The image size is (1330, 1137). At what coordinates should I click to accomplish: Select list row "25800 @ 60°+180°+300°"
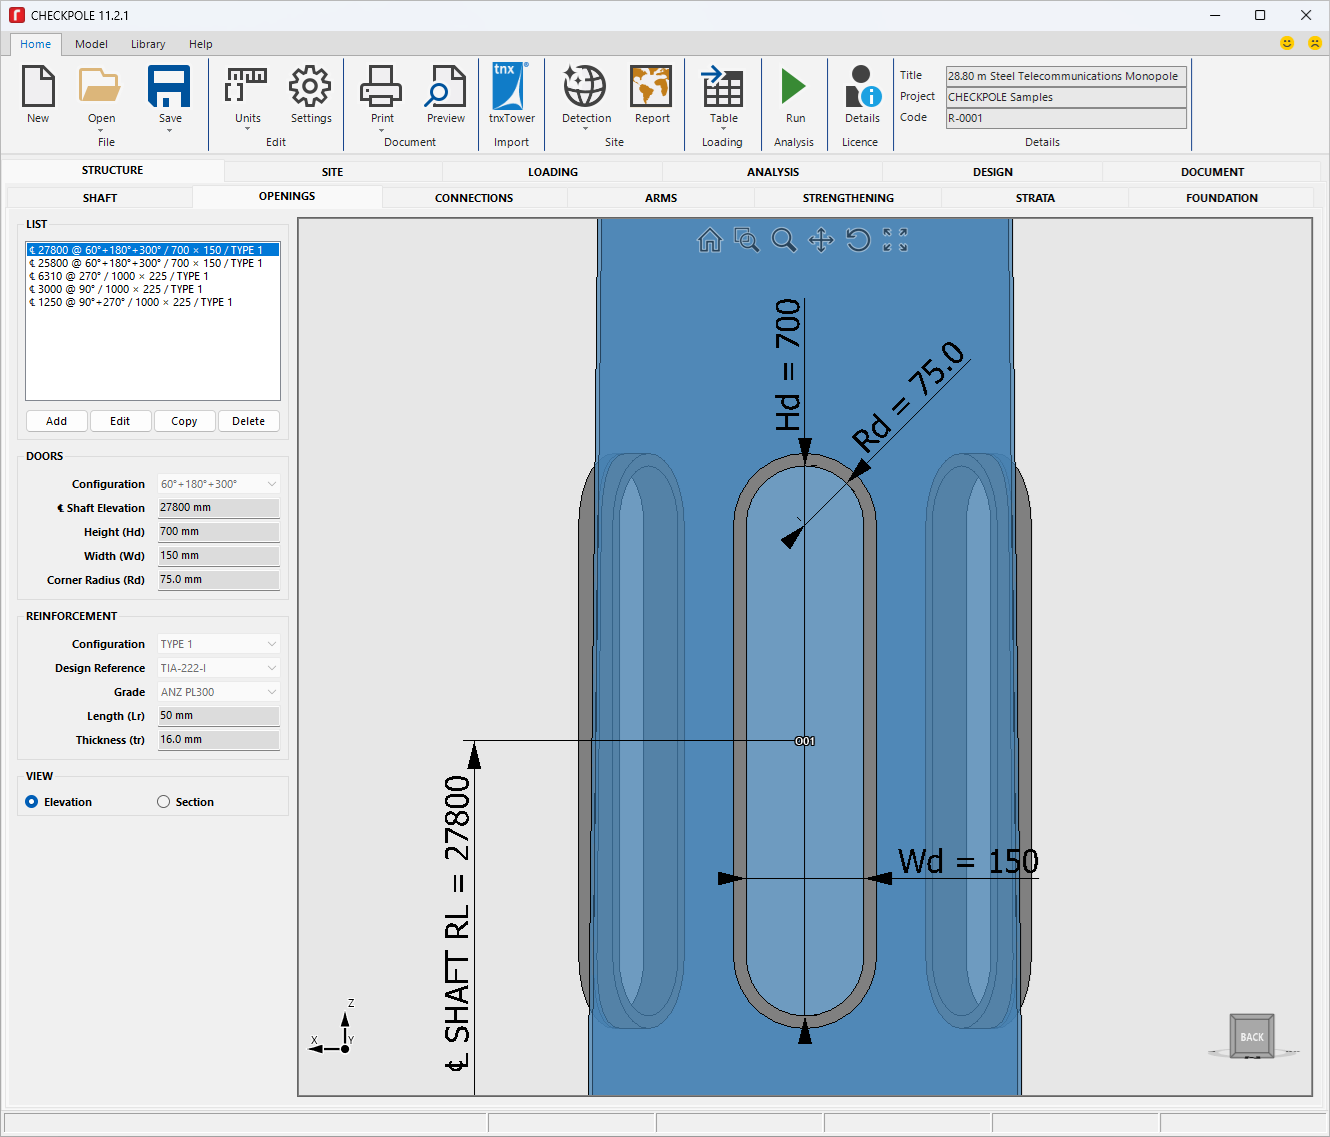tap(152, 263)
